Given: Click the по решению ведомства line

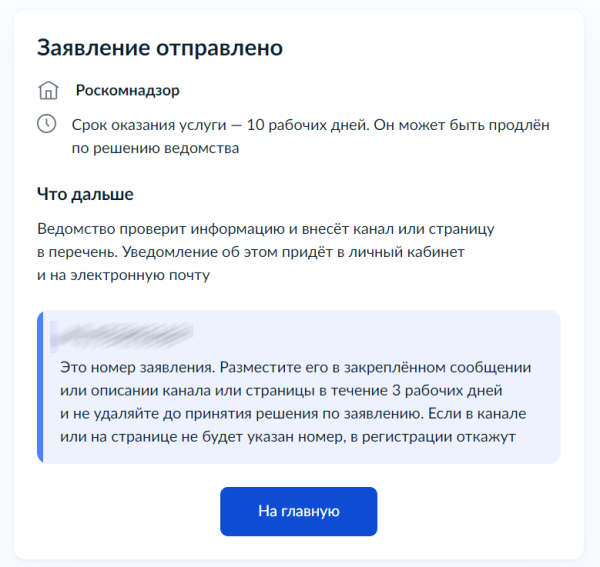Looking at the screenshot, I should pos(155,148).
